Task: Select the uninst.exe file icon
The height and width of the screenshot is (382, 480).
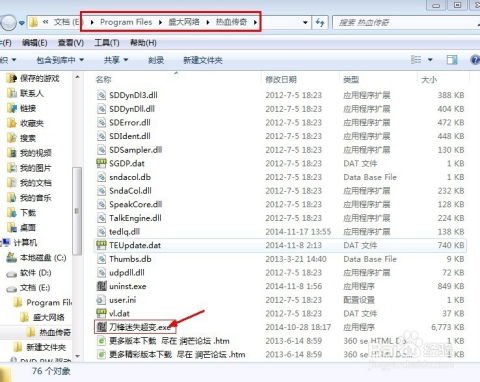Action: 101,286
